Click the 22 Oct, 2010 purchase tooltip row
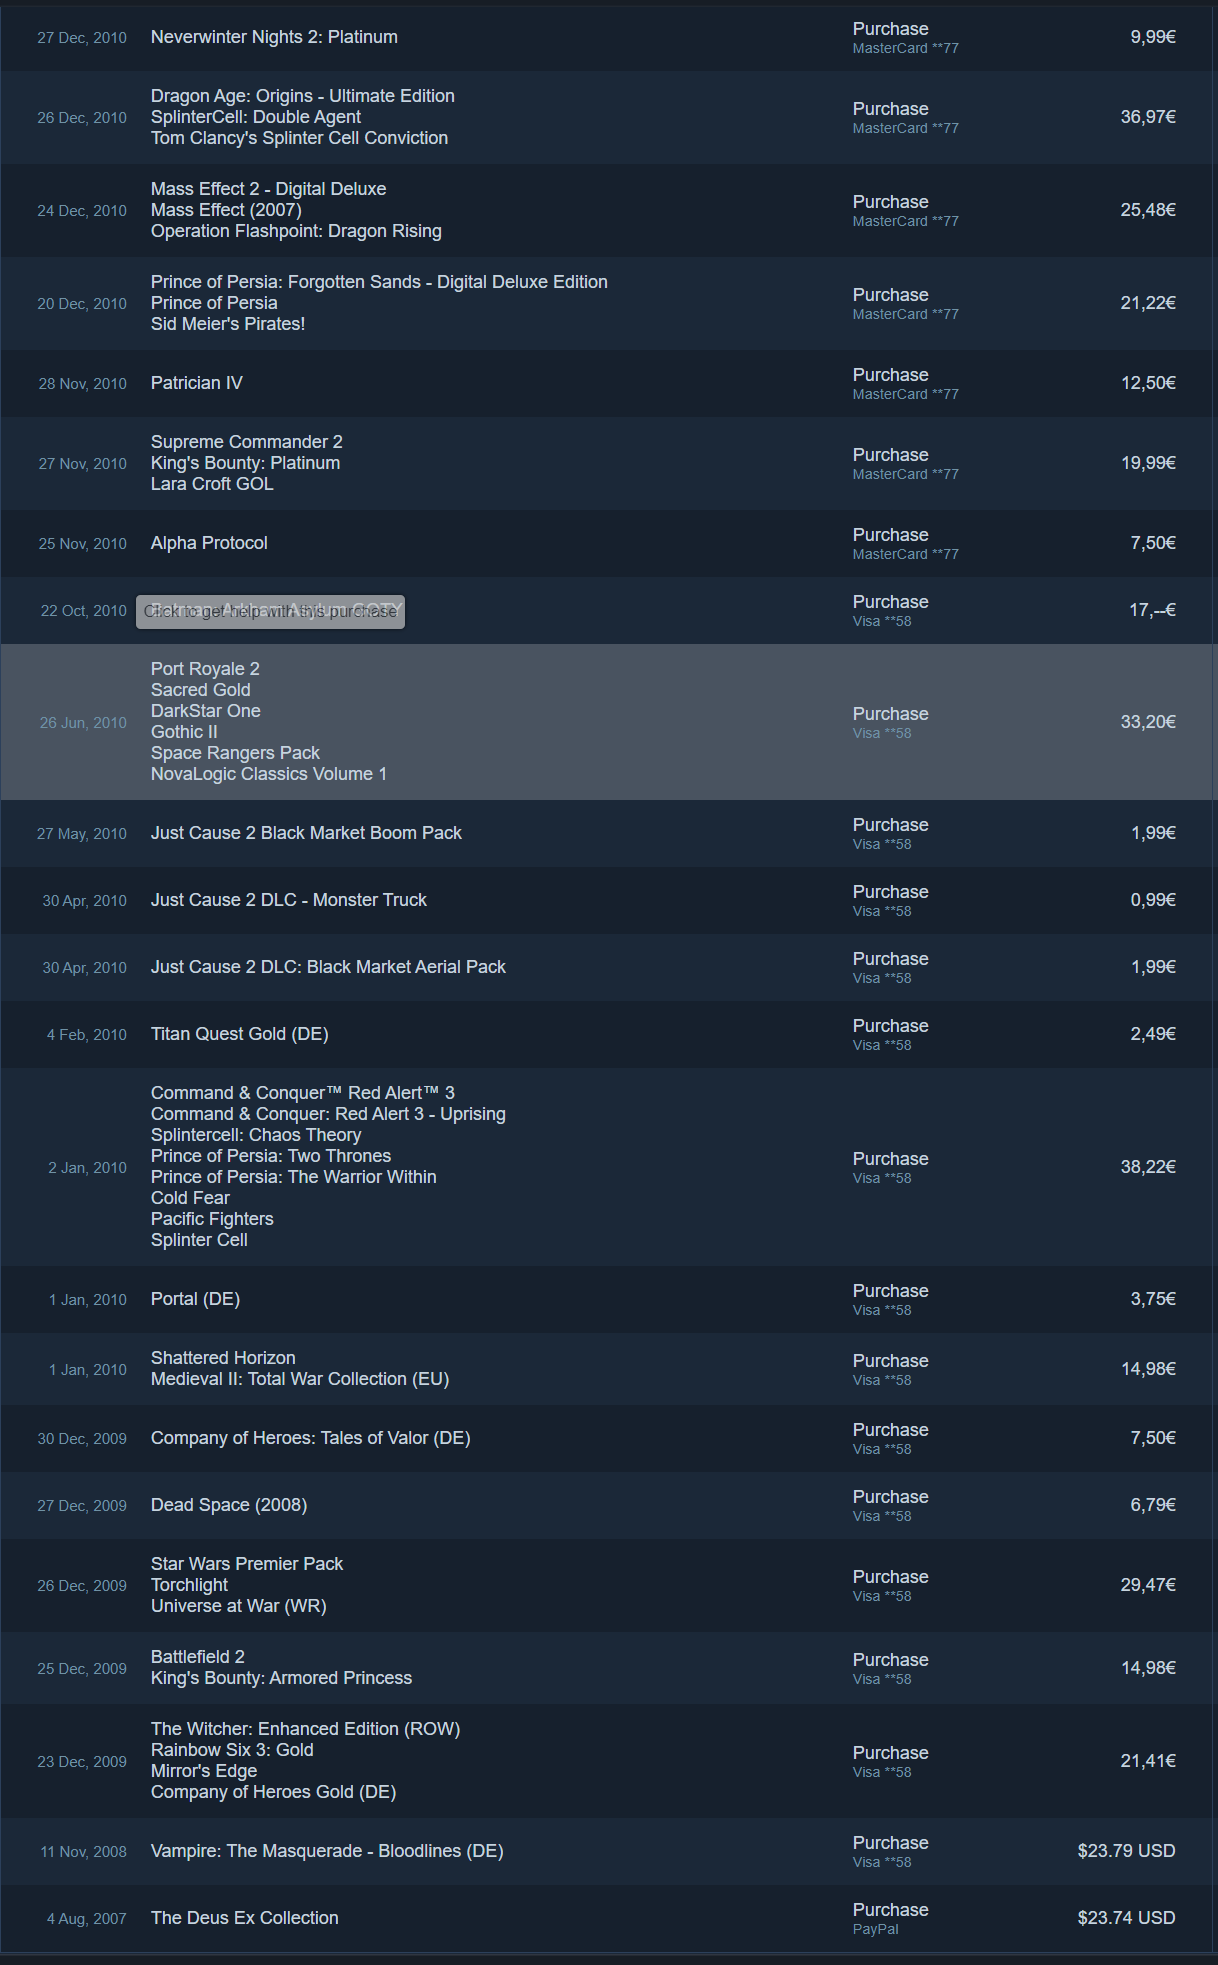The width and height of the screenshot is (1218, 1965). [x=608, y=610]
